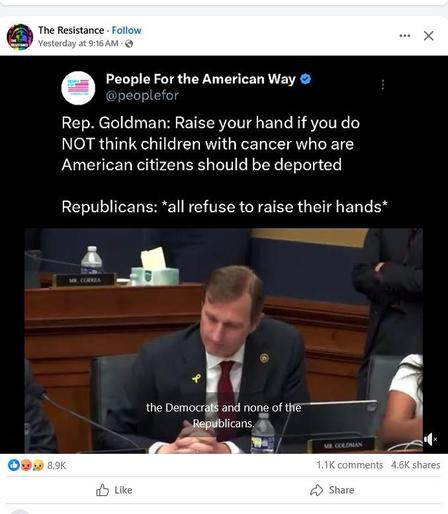The image size is (448, 514).
Task: View the 8.9K reactions list
Action: click(x=57, y=465)
